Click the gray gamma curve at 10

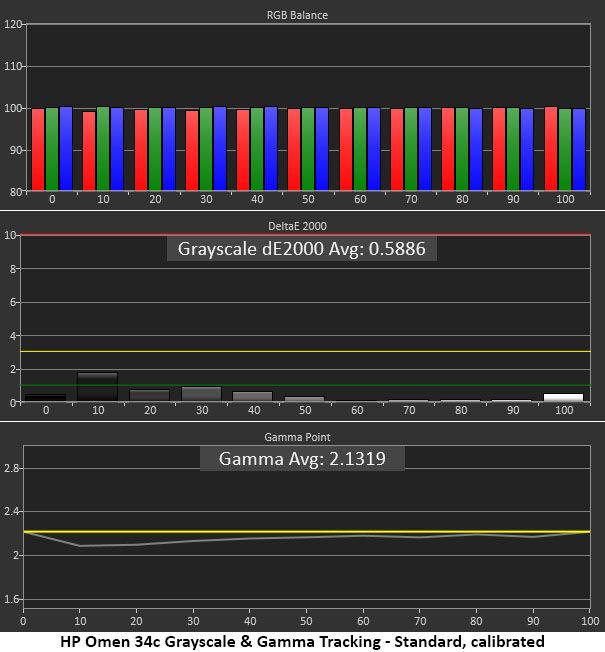tap(79, 546)
